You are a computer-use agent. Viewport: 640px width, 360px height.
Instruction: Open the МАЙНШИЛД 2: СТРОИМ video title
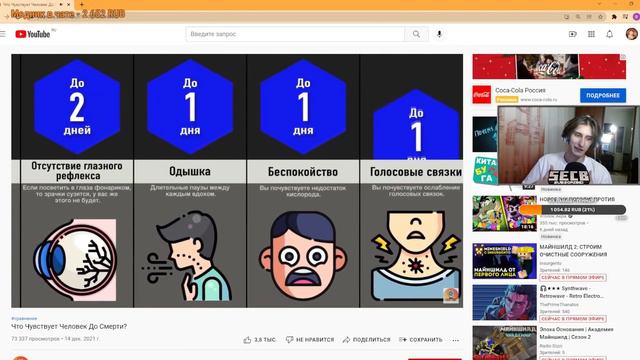(573, 251)
